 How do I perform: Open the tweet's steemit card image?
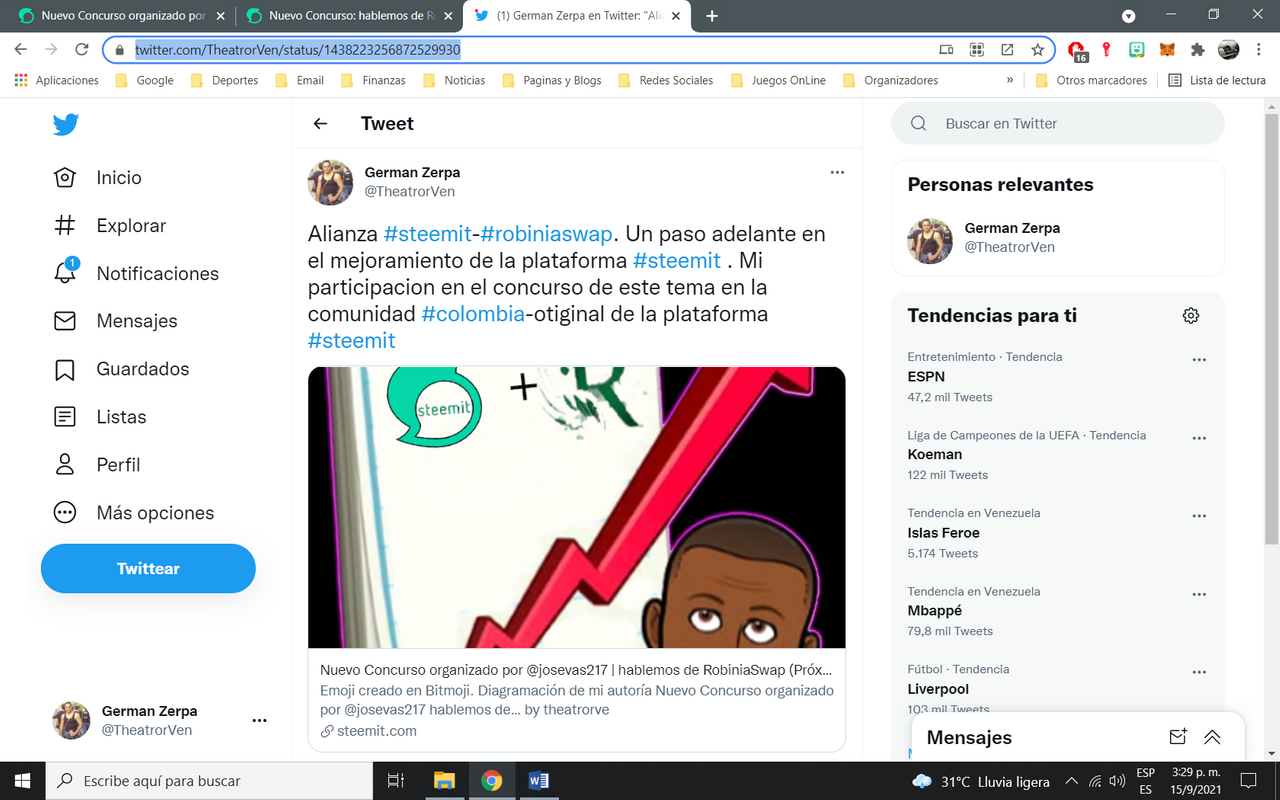576,507
